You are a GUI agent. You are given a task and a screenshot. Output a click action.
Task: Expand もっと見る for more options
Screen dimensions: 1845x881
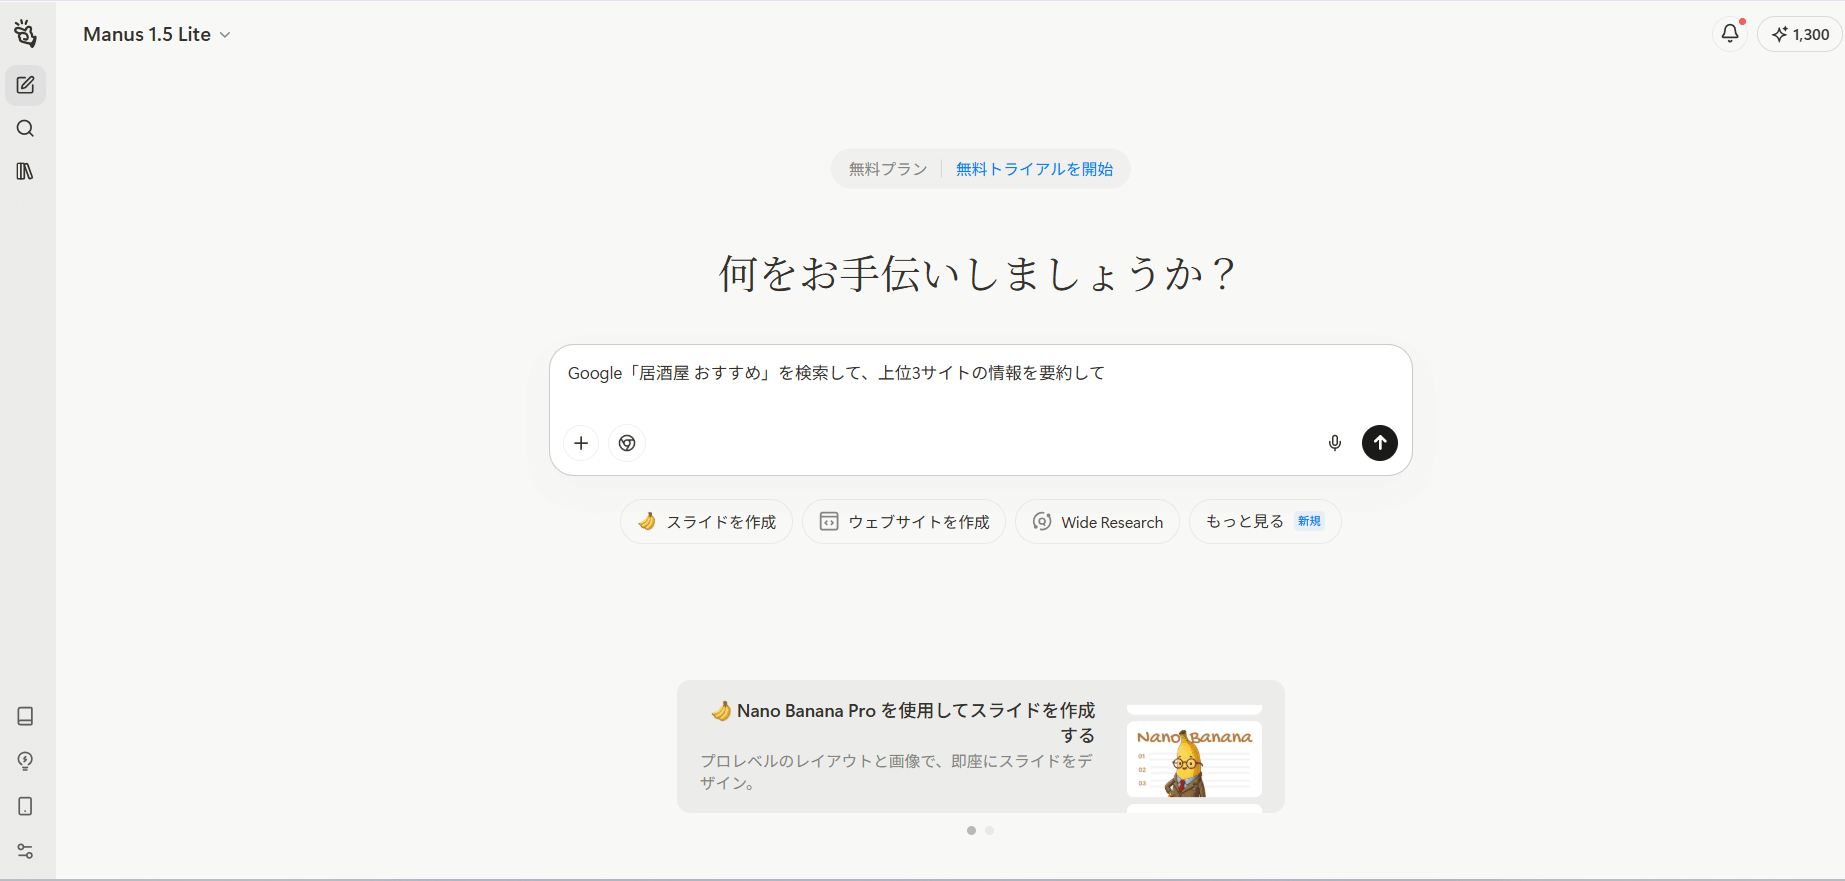tap(1264, 522)
